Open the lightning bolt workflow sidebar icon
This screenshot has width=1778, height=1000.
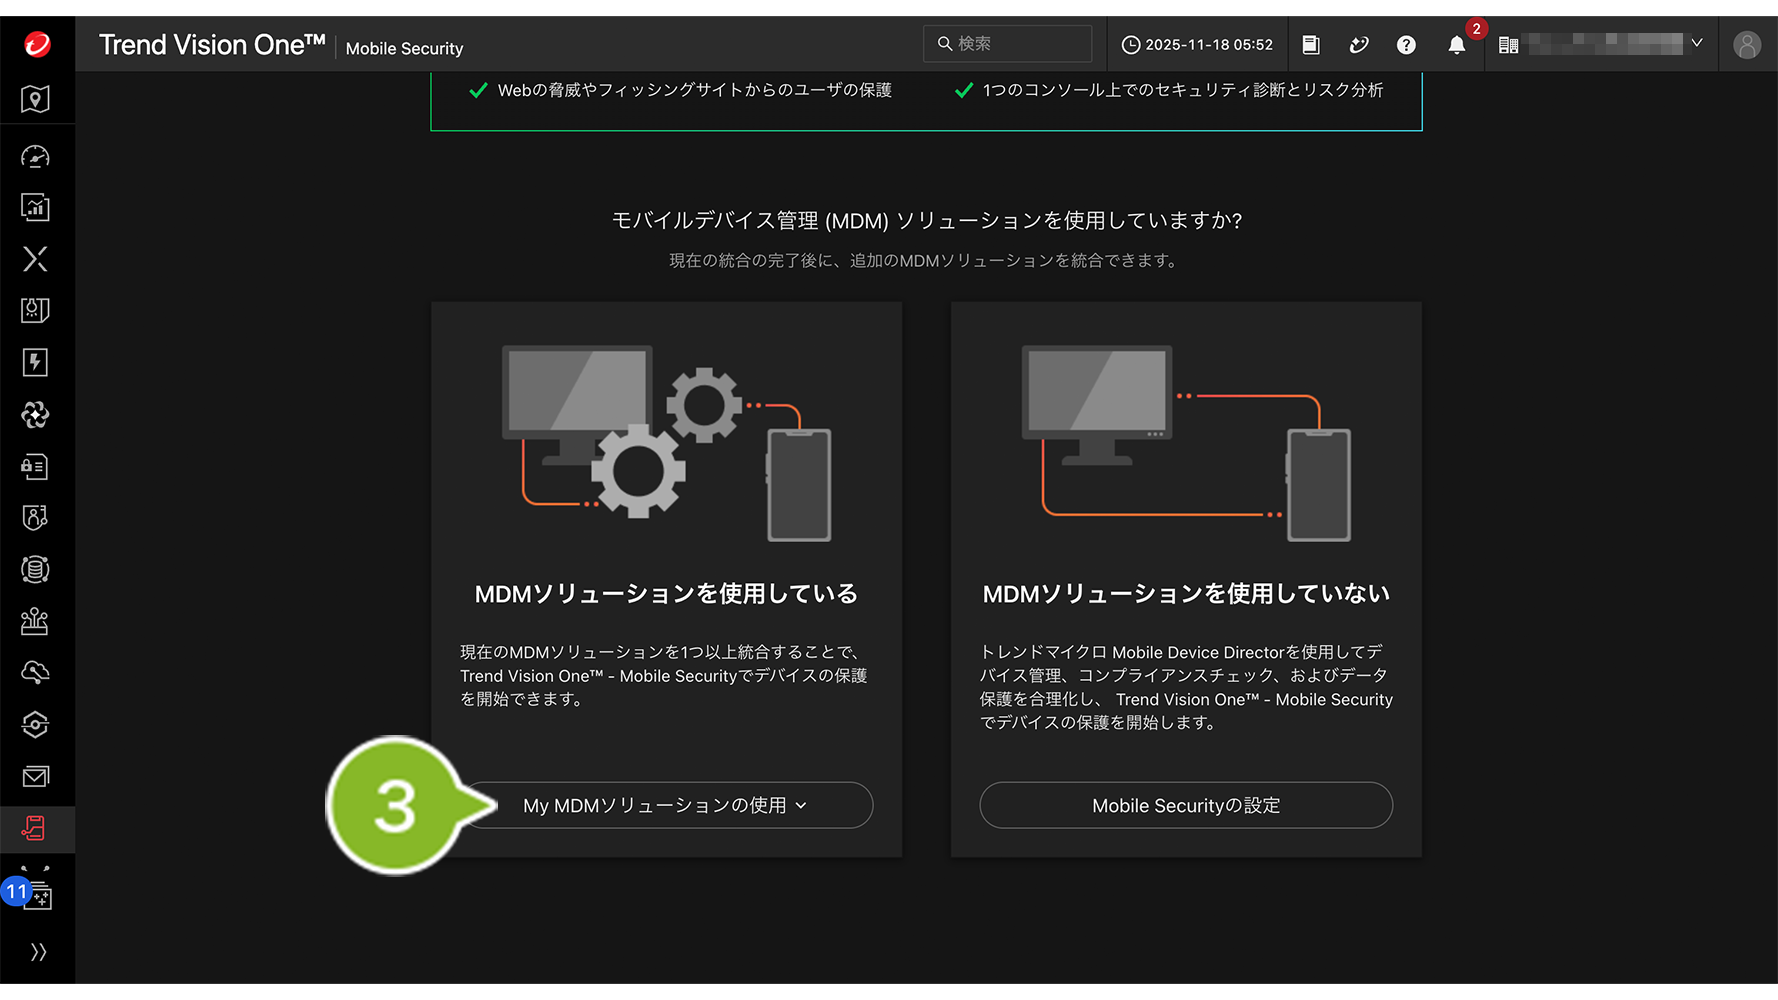(x=36, y=362)
